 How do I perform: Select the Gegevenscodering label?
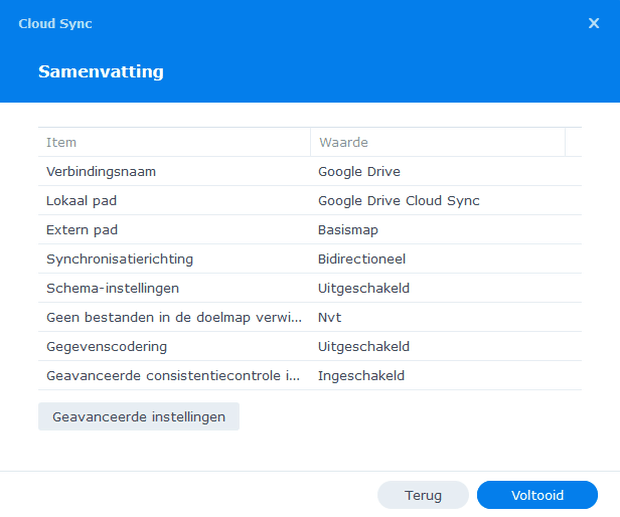click(x=107, y=347)
